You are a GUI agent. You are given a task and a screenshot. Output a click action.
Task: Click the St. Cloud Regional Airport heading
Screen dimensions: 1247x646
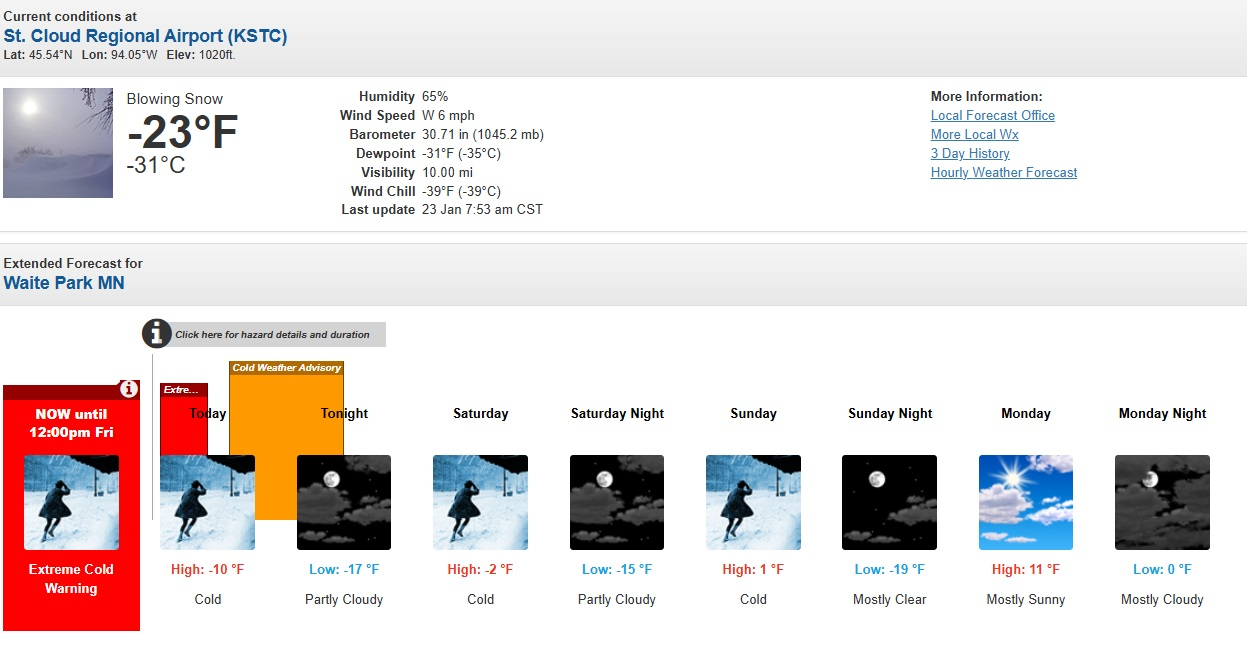click(x=145, y=36)
